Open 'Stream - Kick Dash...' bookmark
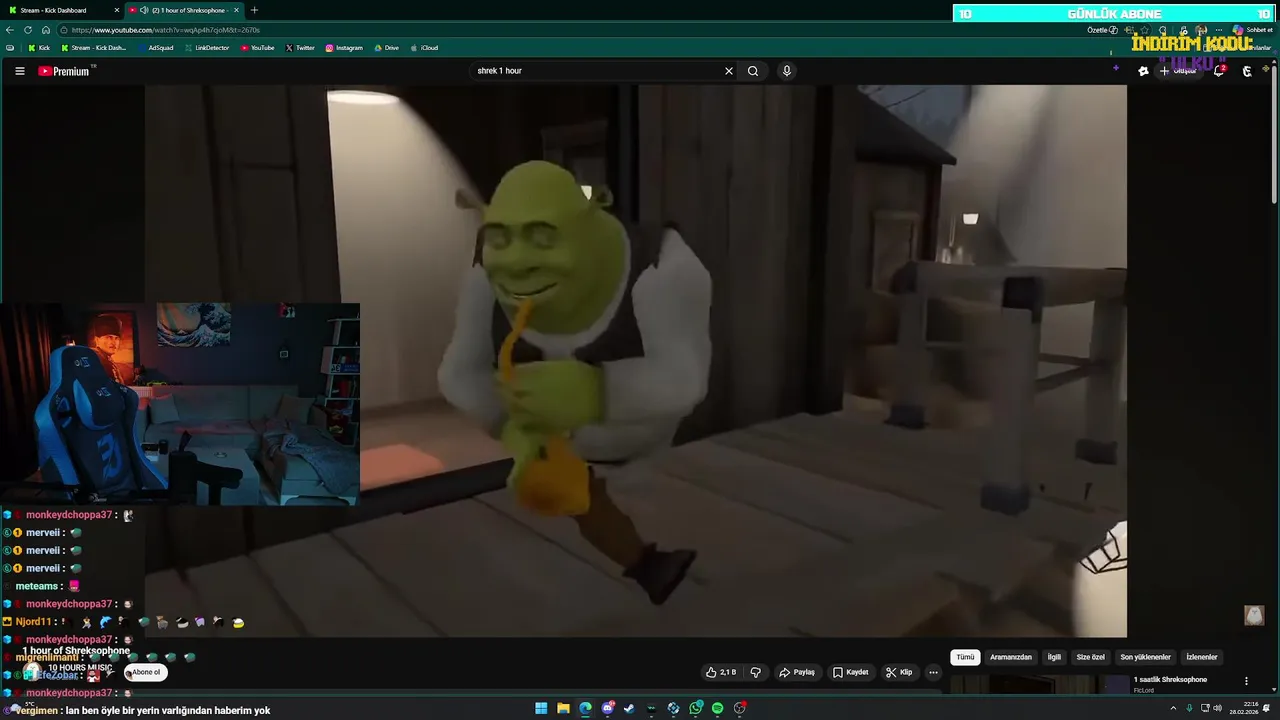 point(94,48)
